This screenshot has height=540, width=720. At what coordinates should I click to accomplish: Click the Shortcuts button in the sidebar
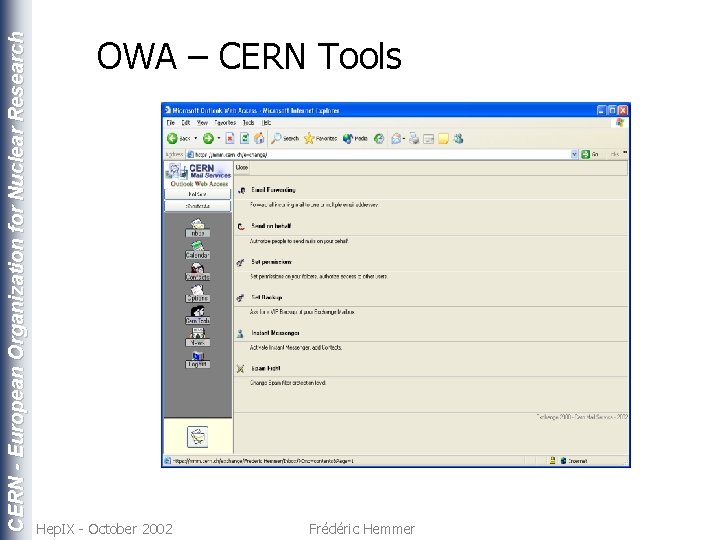tap(197, 206)
